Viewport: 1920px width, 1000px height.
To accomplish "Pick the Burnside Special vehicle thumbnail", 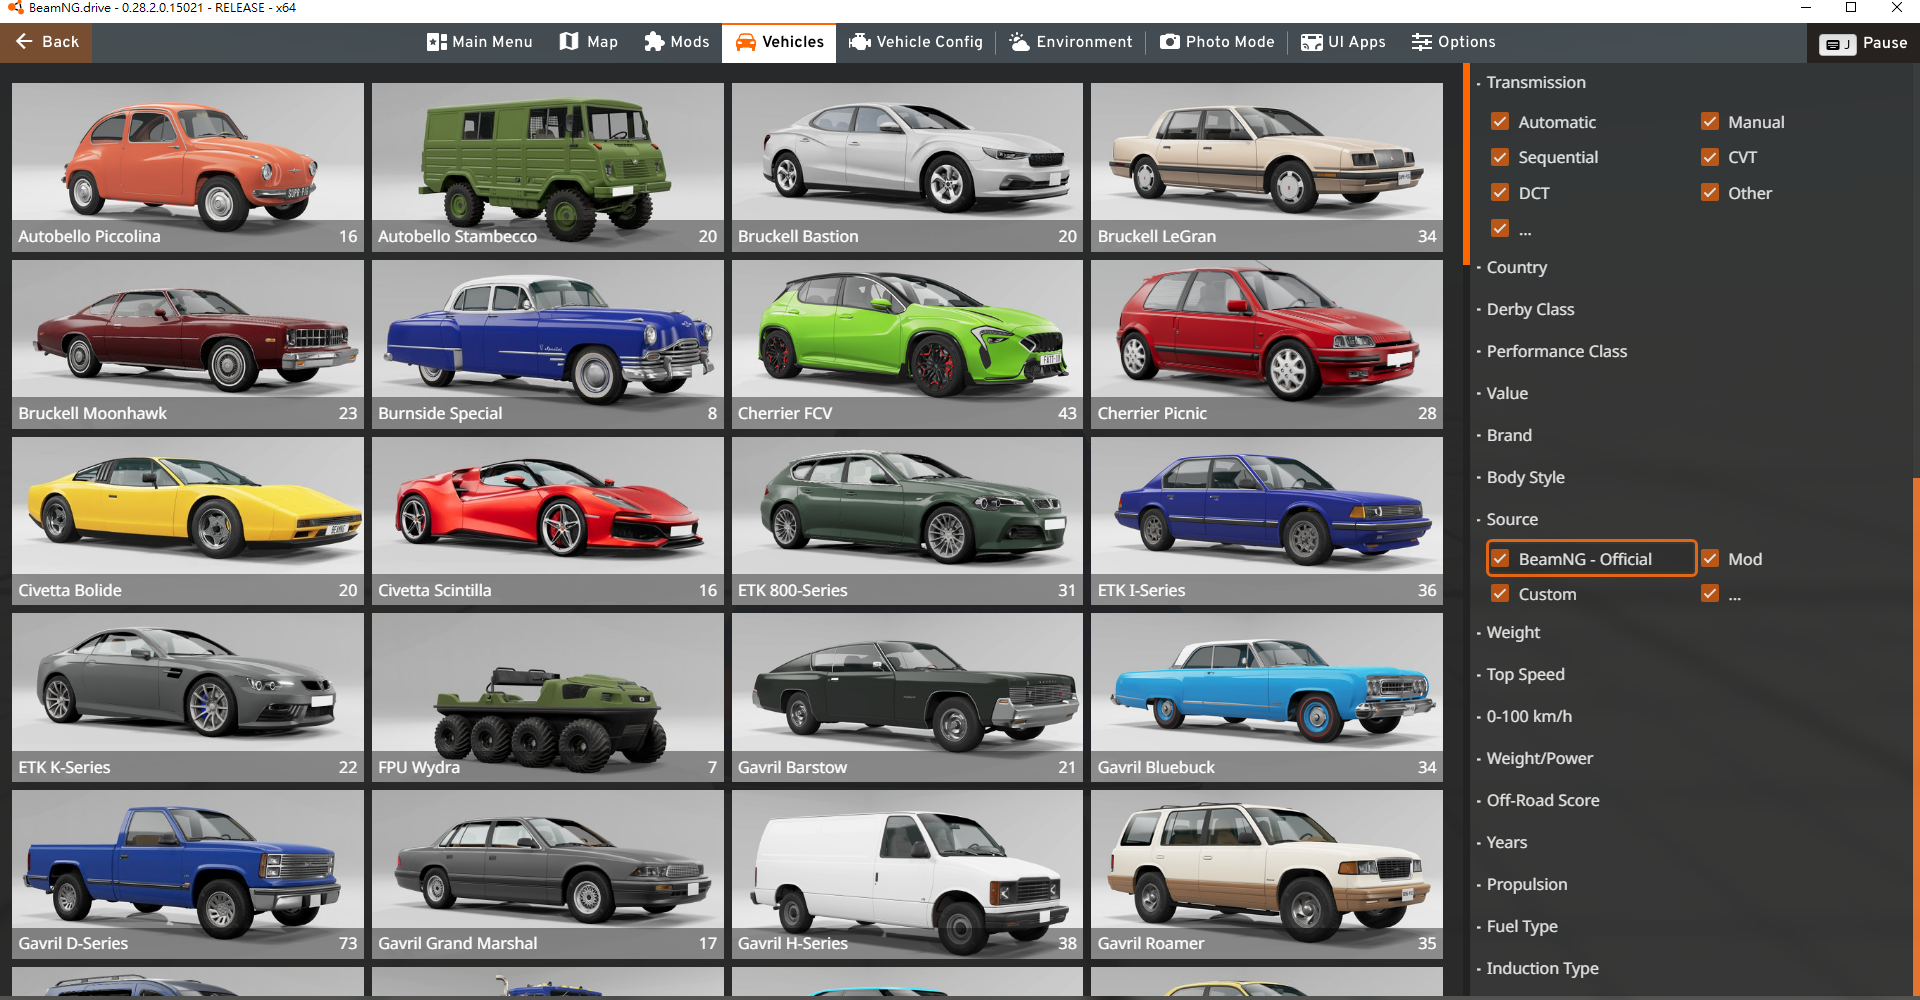I will (x=548, y=344).
